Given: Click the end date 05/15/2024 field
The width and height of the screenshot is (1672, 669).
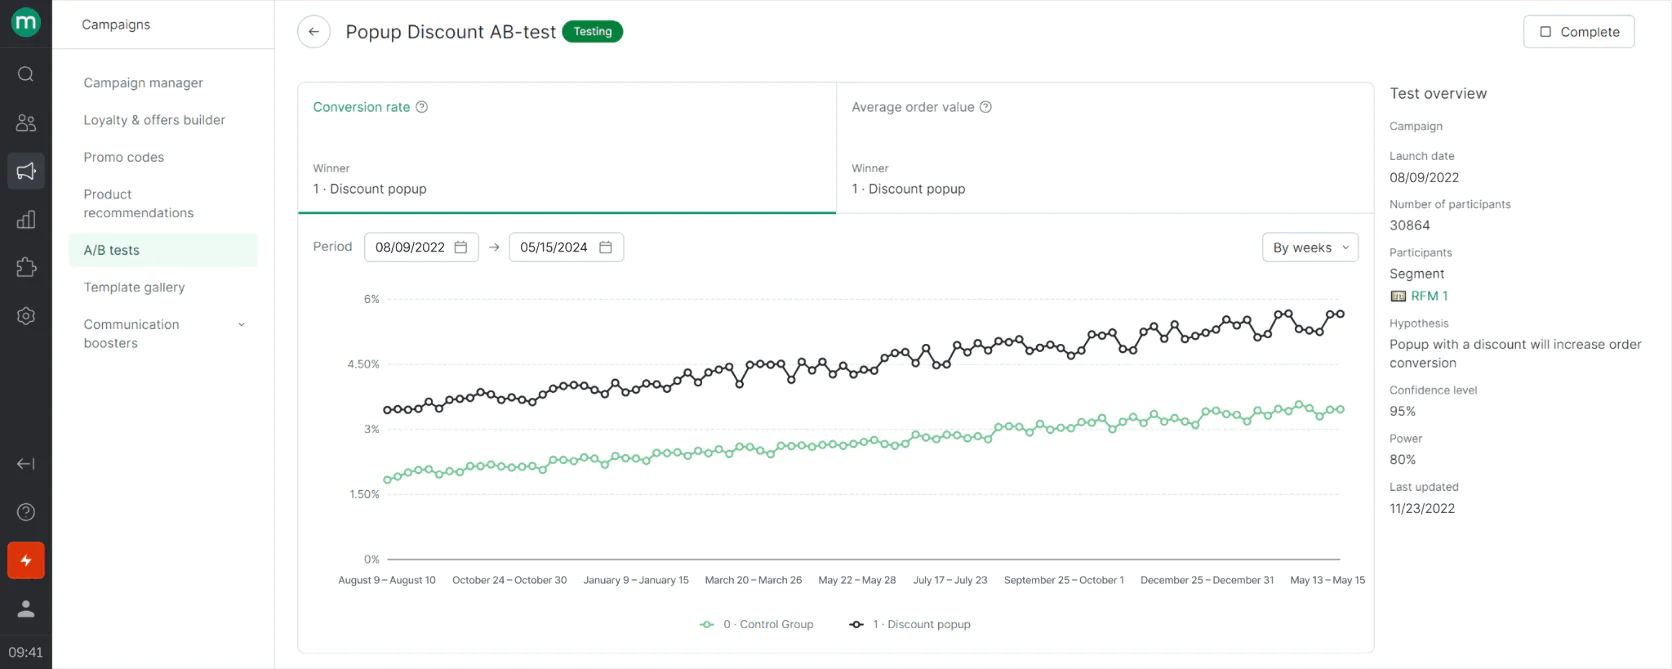Looking at the screenshot, I should [x=566, y=247].
